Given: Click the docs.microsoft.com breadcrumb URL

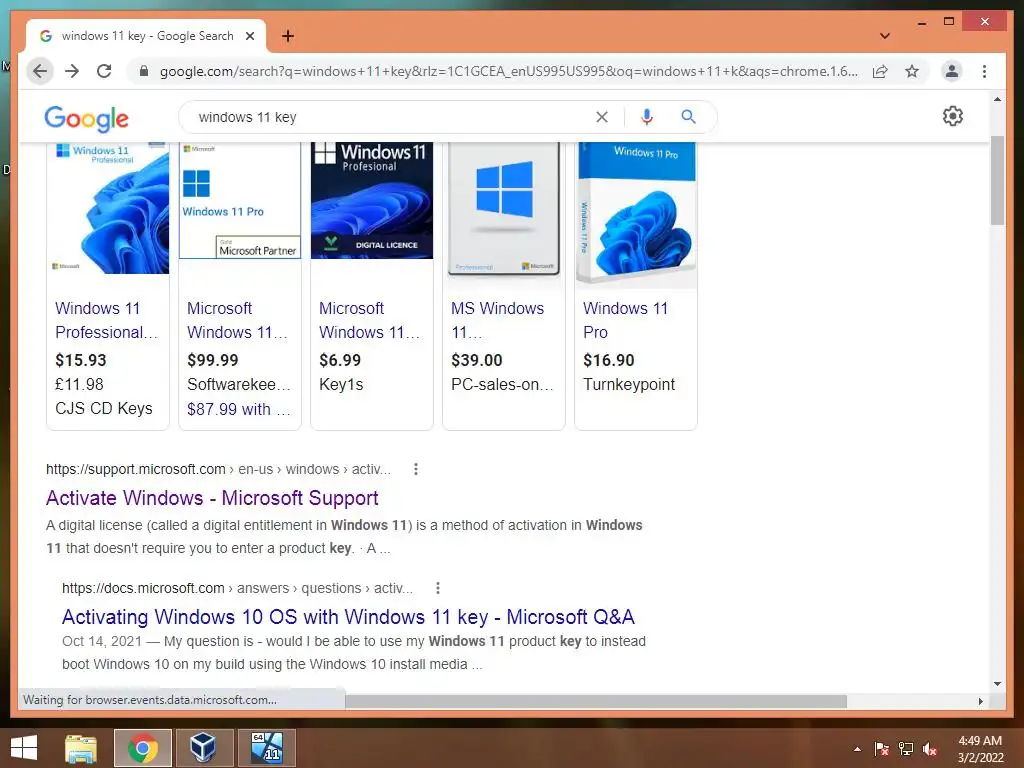Looking at the screenshot, I should [x=237, y=588].
